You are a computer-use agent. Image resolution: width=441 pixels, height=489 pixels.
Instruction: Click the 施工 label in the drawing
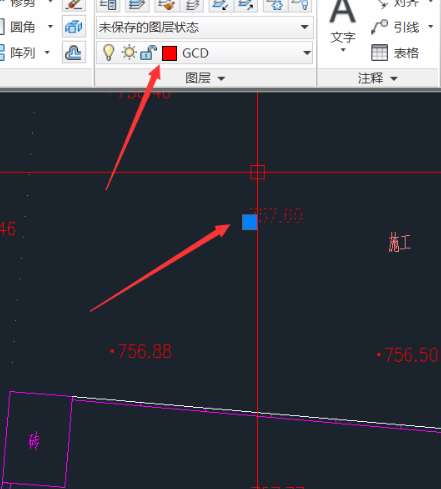coord(399,242)
